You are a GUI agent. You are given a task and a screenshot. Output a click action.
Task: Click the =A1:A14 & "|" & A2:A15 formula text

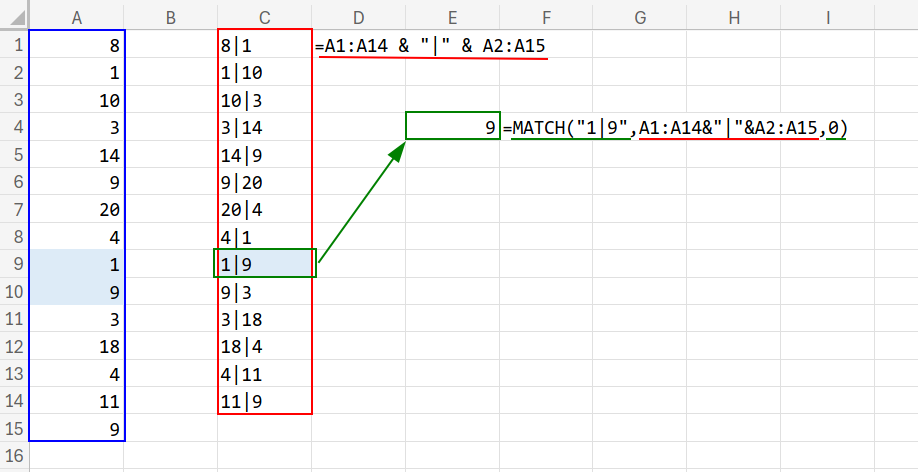coord(430,45)
